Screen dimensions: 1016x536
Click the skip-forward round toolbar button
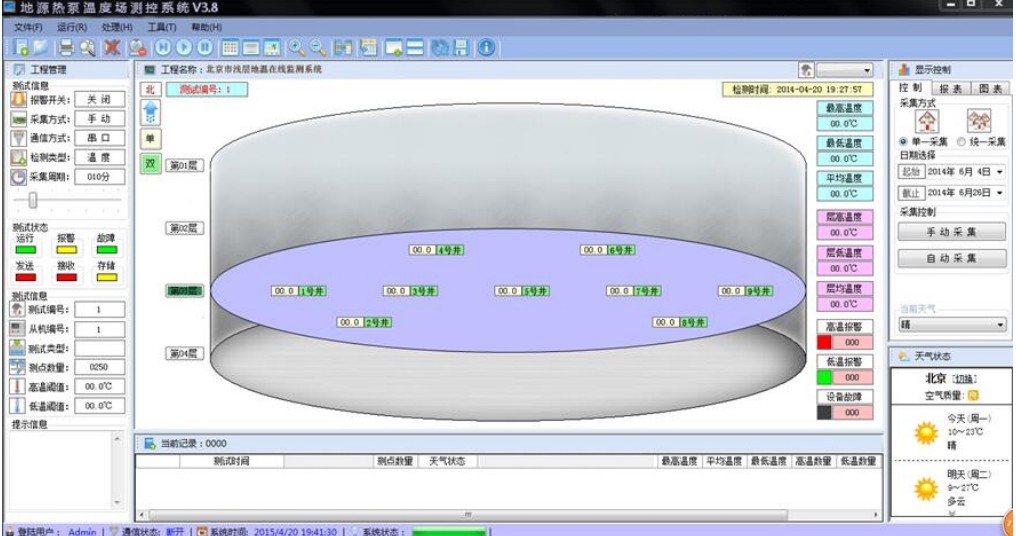tap(163, 47)
